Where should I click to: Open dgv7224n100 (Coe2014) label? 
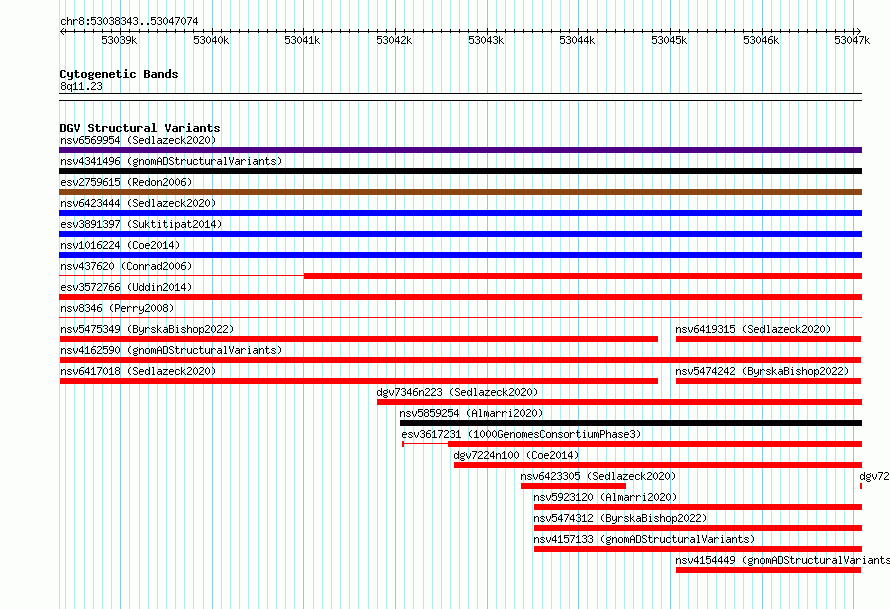(x=517, y=455)
